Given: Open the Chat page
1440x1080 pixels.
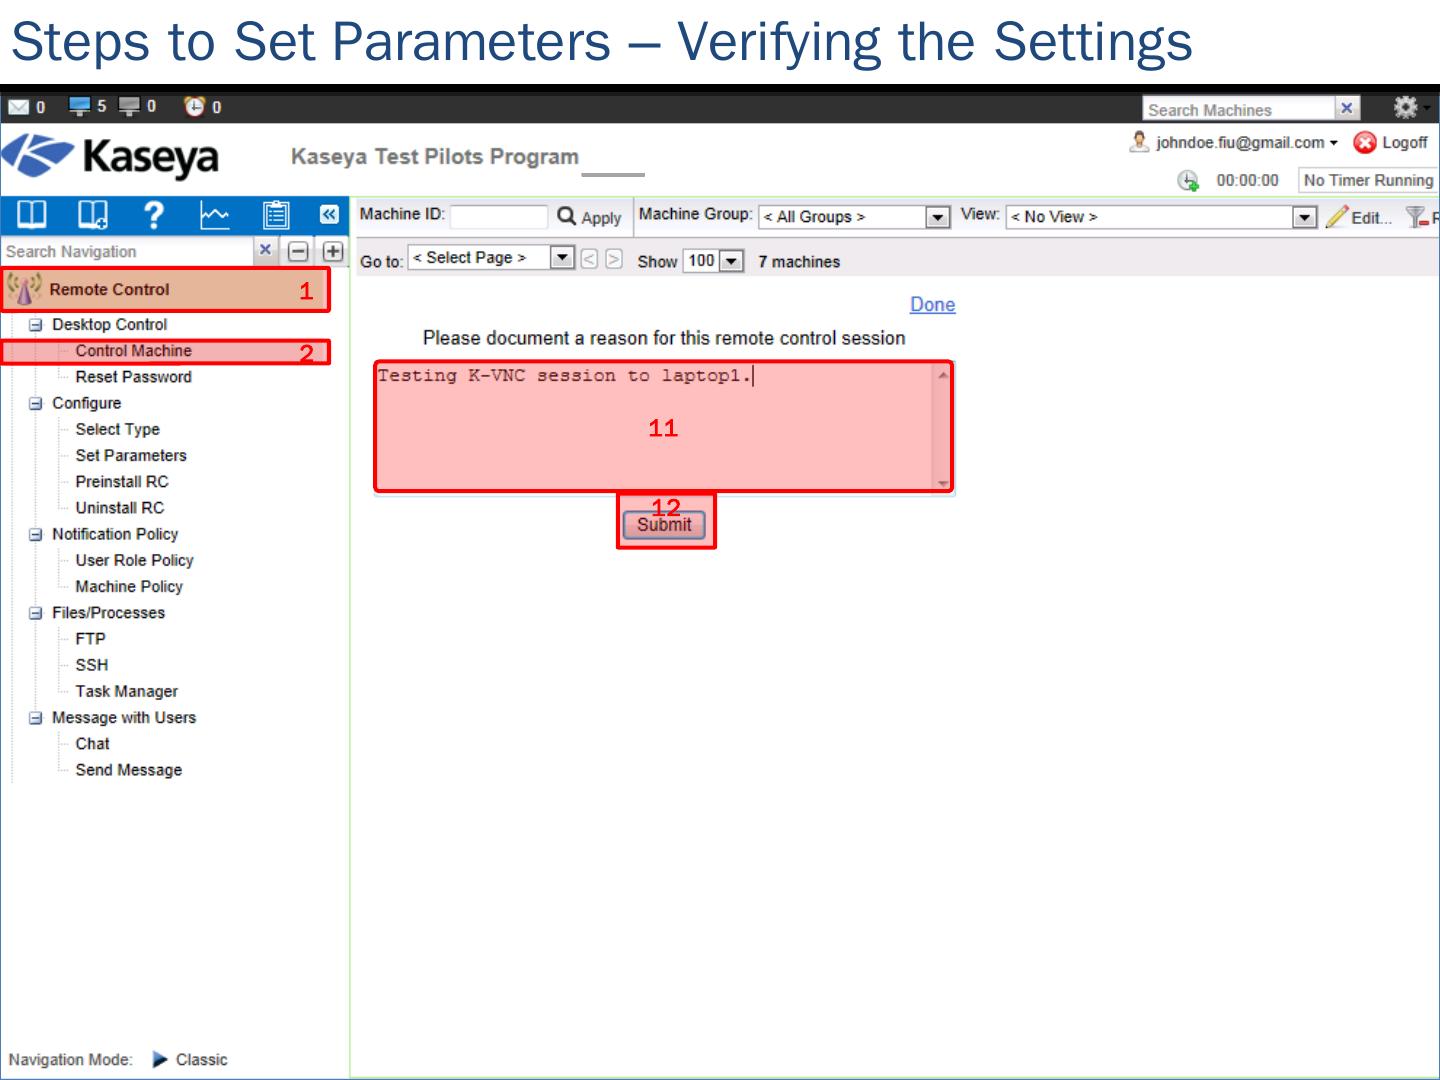Looking at the screenshot, I should click(92, 744).
